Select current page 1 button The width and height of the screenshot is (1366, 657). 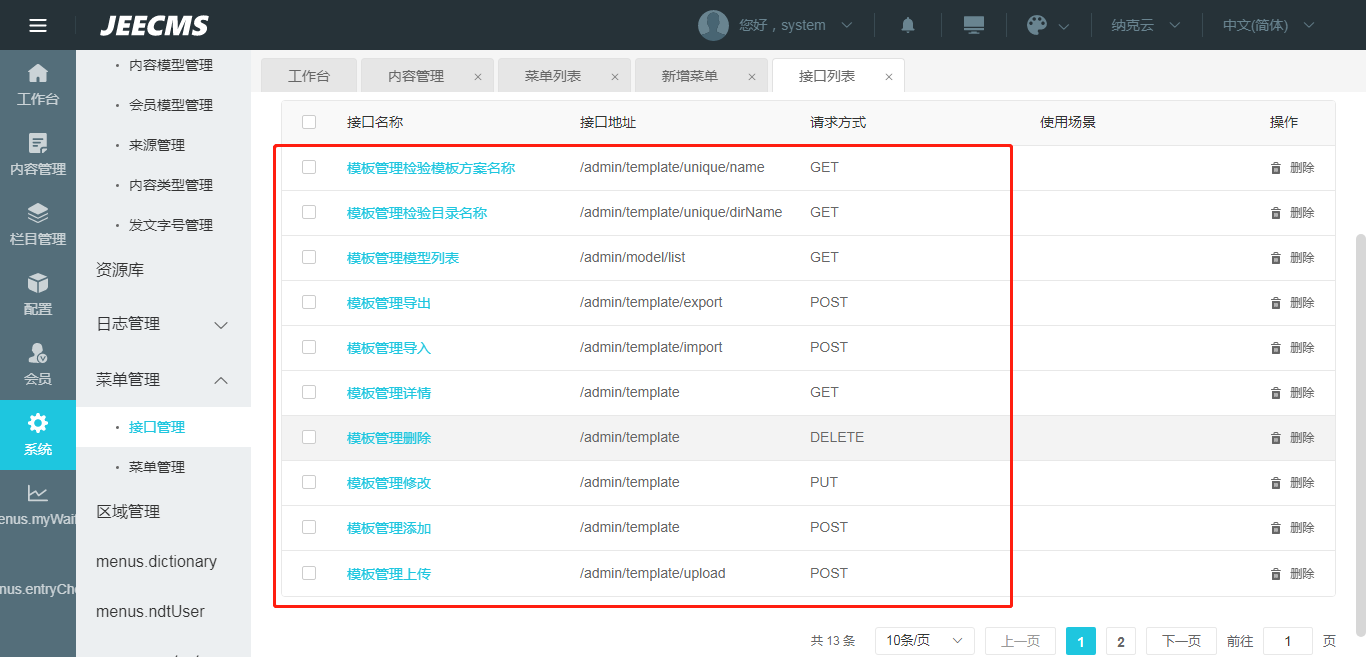tap(1081, 641)
